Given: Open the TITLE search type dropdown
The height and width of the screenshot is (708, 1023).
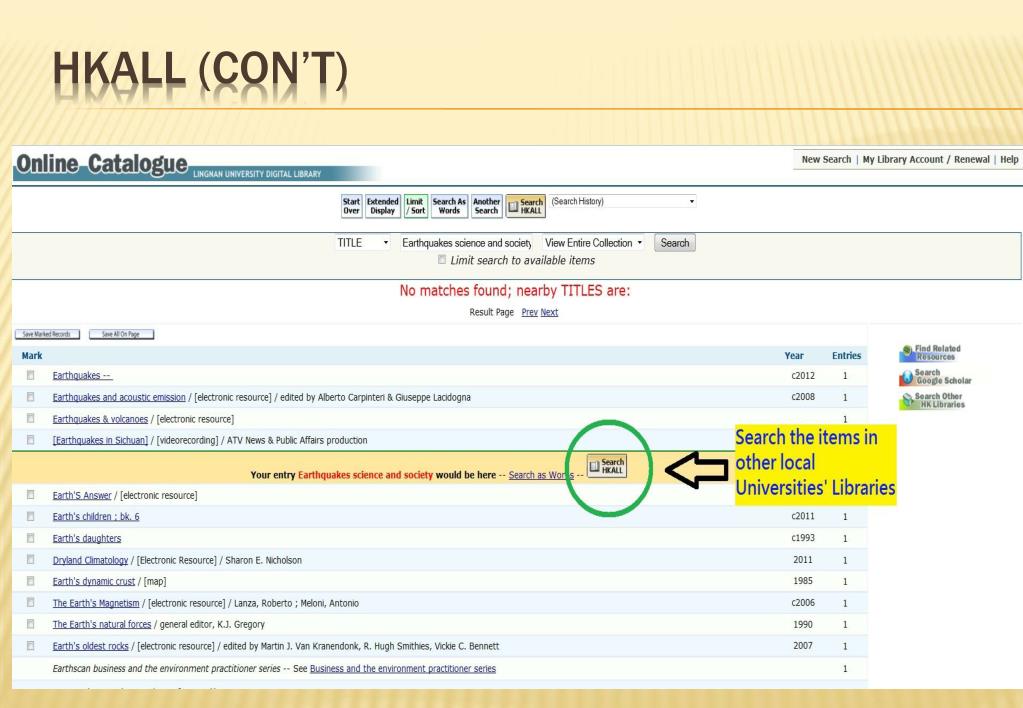Looking at the screenshot, I should [363, 243].
